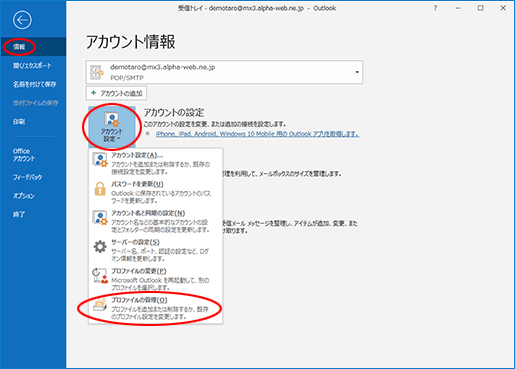Choose パスワードを更新(U) menu entry
Viewport: 515px width, 369px height.
point(156,192)
